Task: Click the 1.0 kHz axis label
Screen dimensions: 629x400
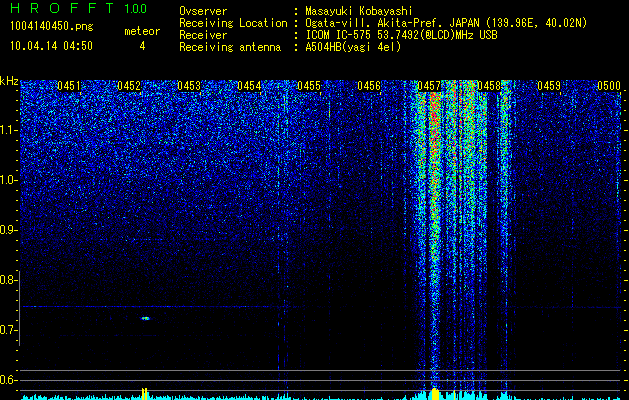Action: 8,181
